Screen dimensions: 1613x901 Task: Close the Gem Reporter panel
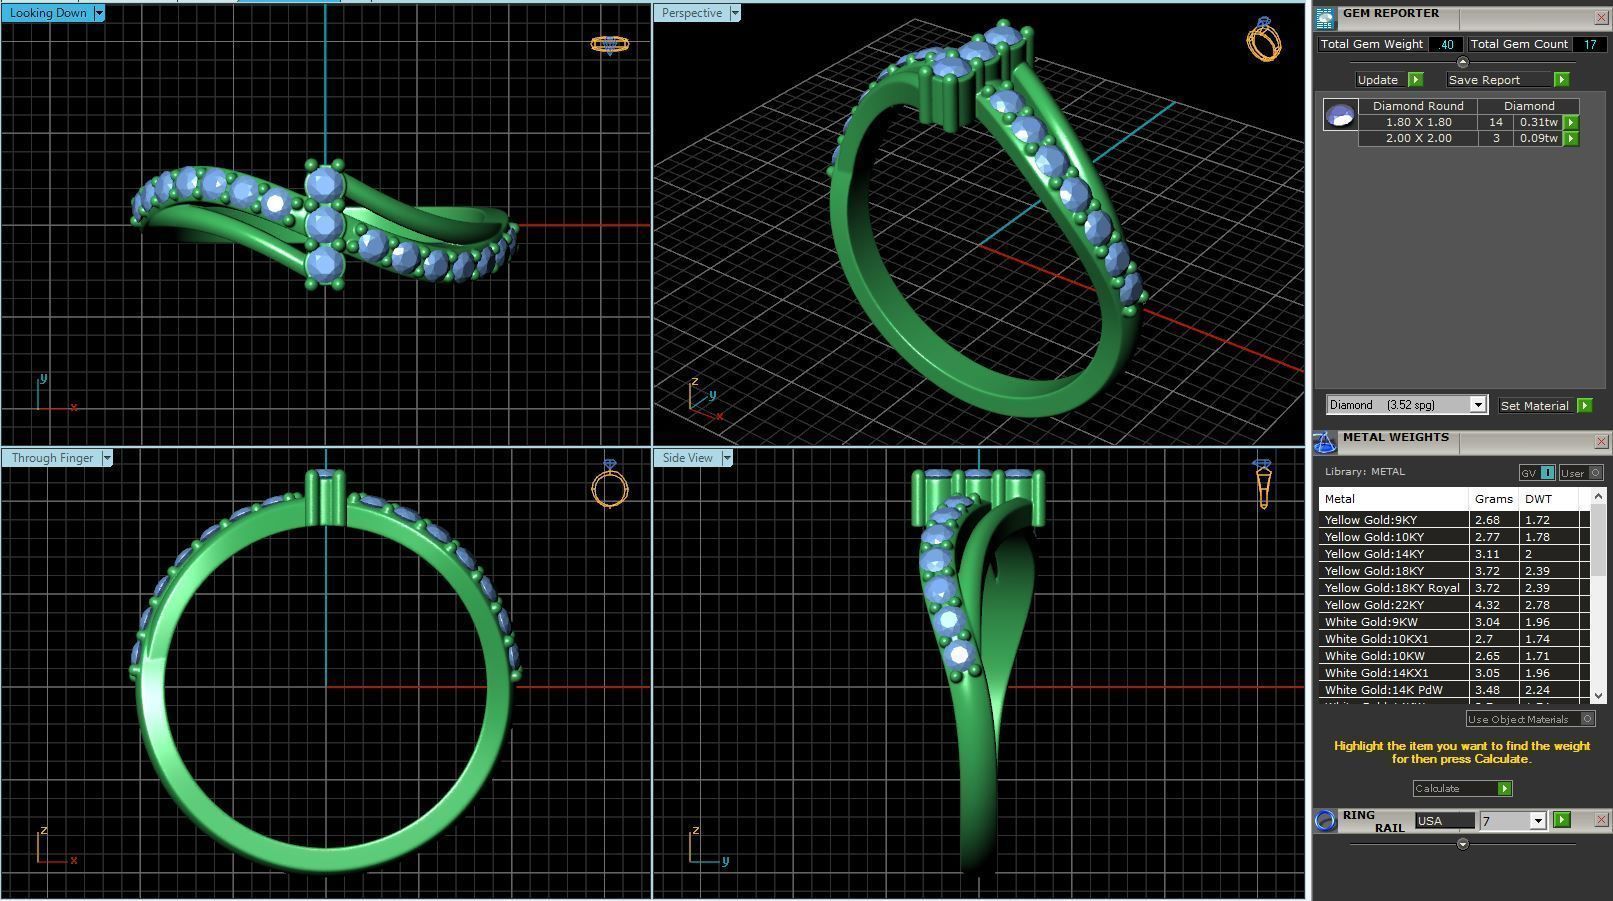[1601, 17]
